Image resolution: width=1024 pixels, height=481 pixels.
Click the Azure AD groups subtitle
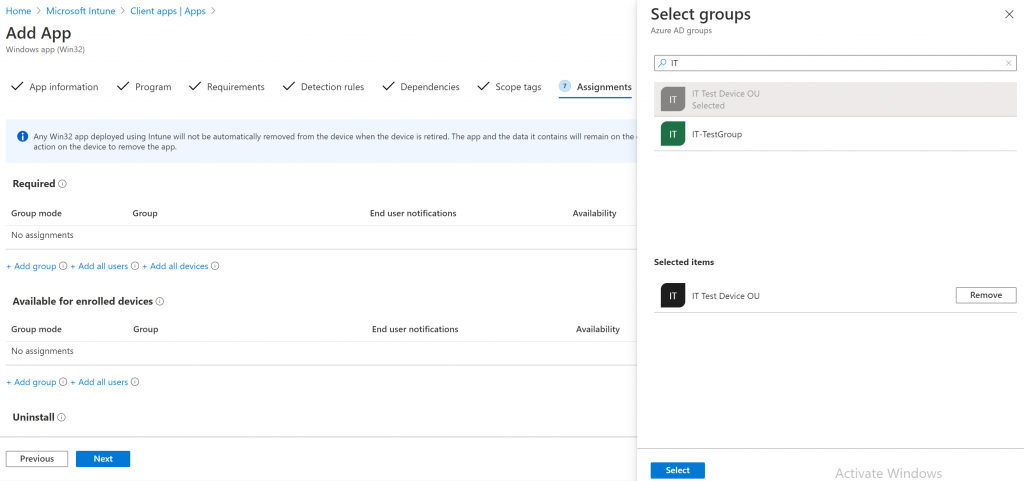(x=681, y=31)
